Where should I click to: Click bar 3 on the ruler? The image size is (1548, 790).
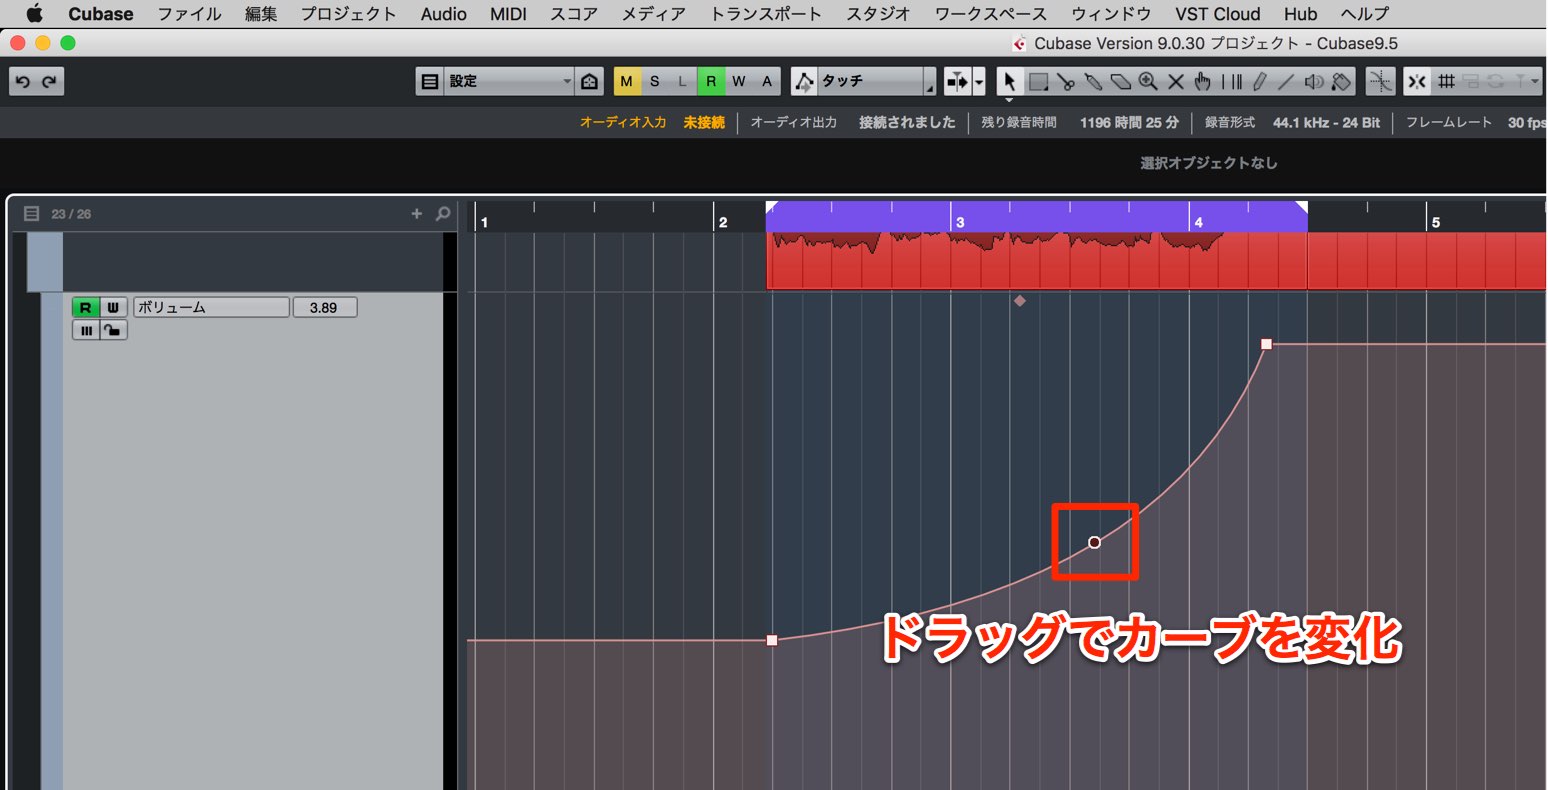tap(960, 222)
